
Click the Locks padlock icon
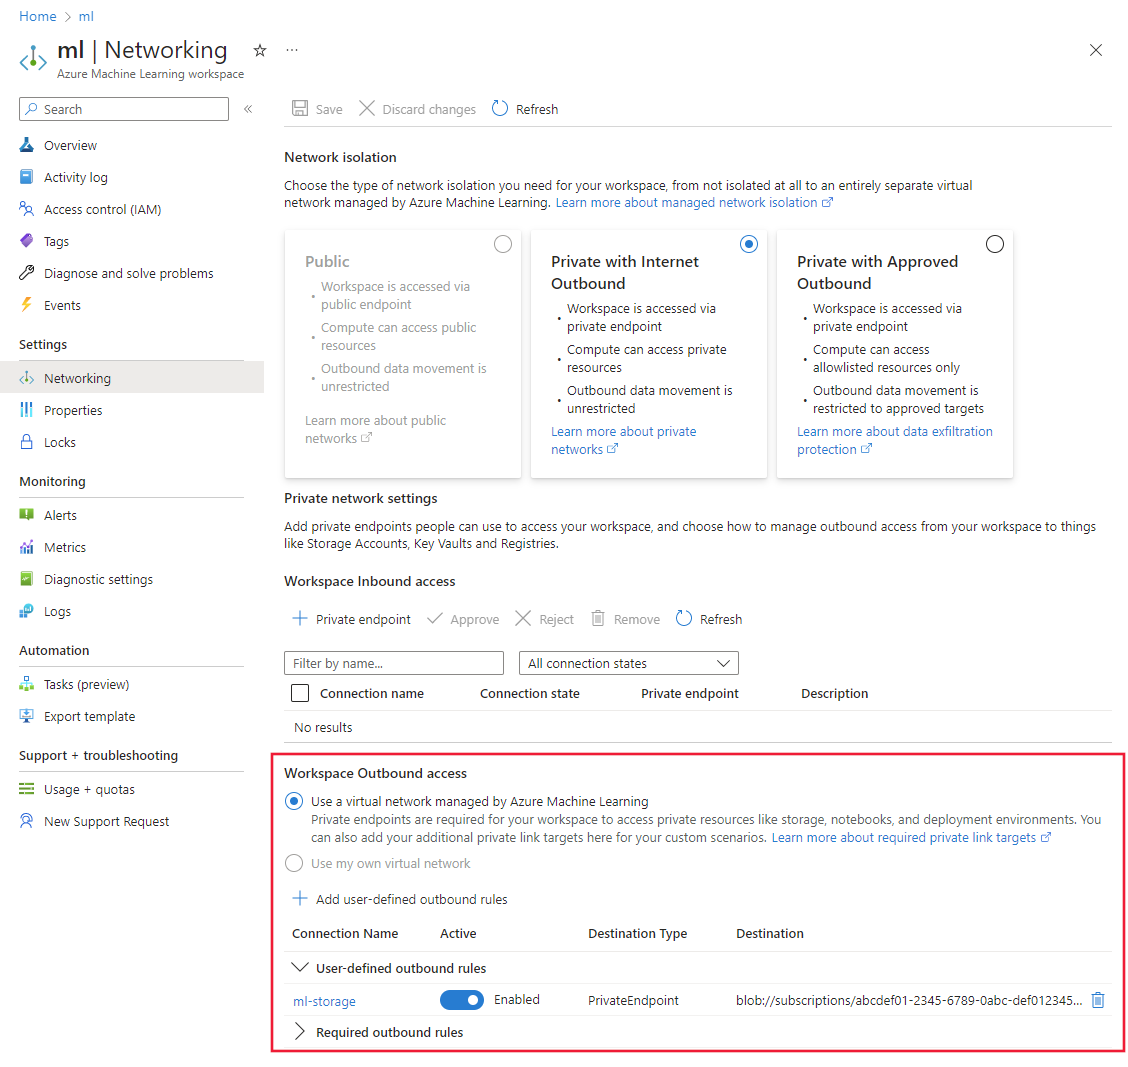pos(27,442)
